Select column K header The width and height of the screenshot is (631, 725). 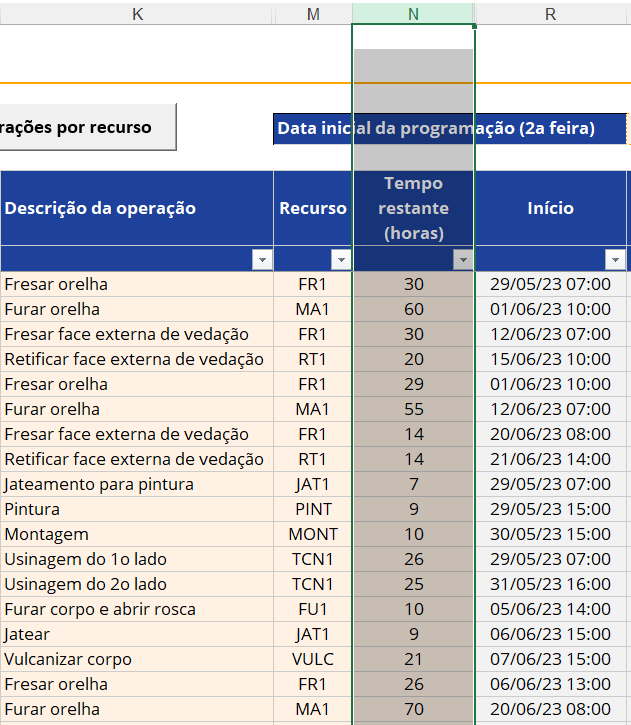pyautogui.click(x=137, y=13)
